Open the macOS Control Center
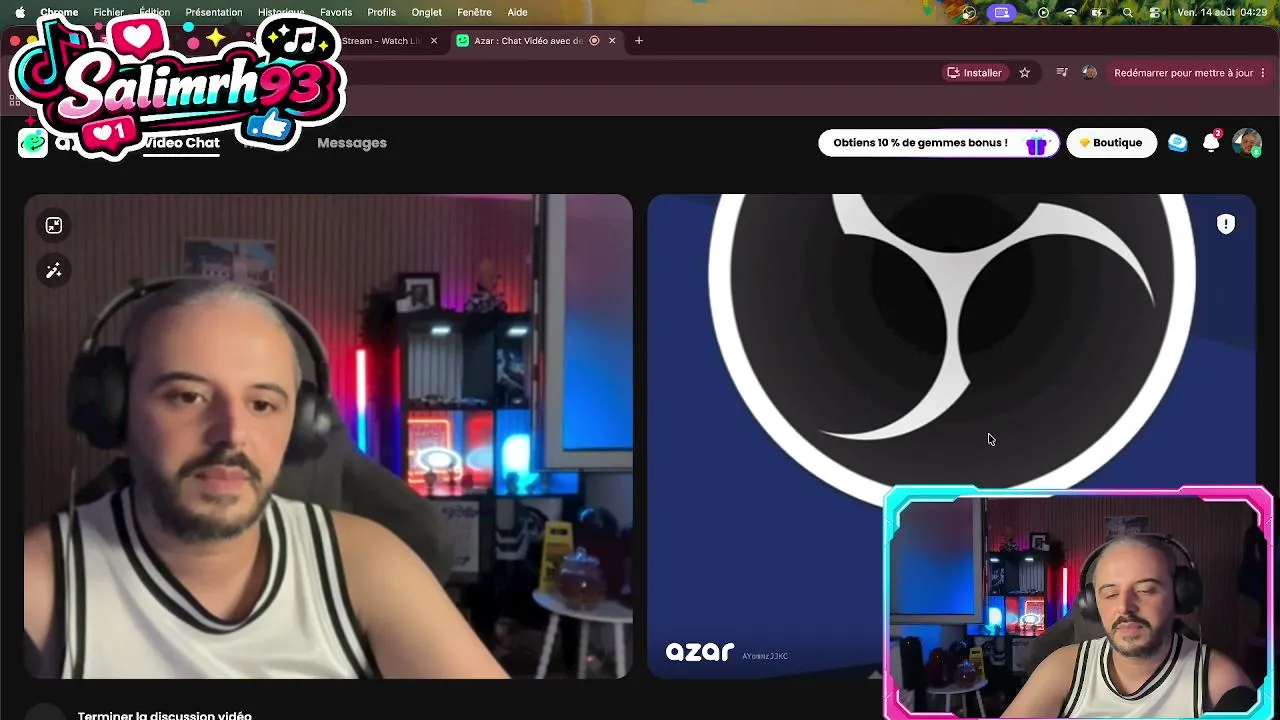Viewport: 1280px width, 720px height. (x=1155, y=12)
